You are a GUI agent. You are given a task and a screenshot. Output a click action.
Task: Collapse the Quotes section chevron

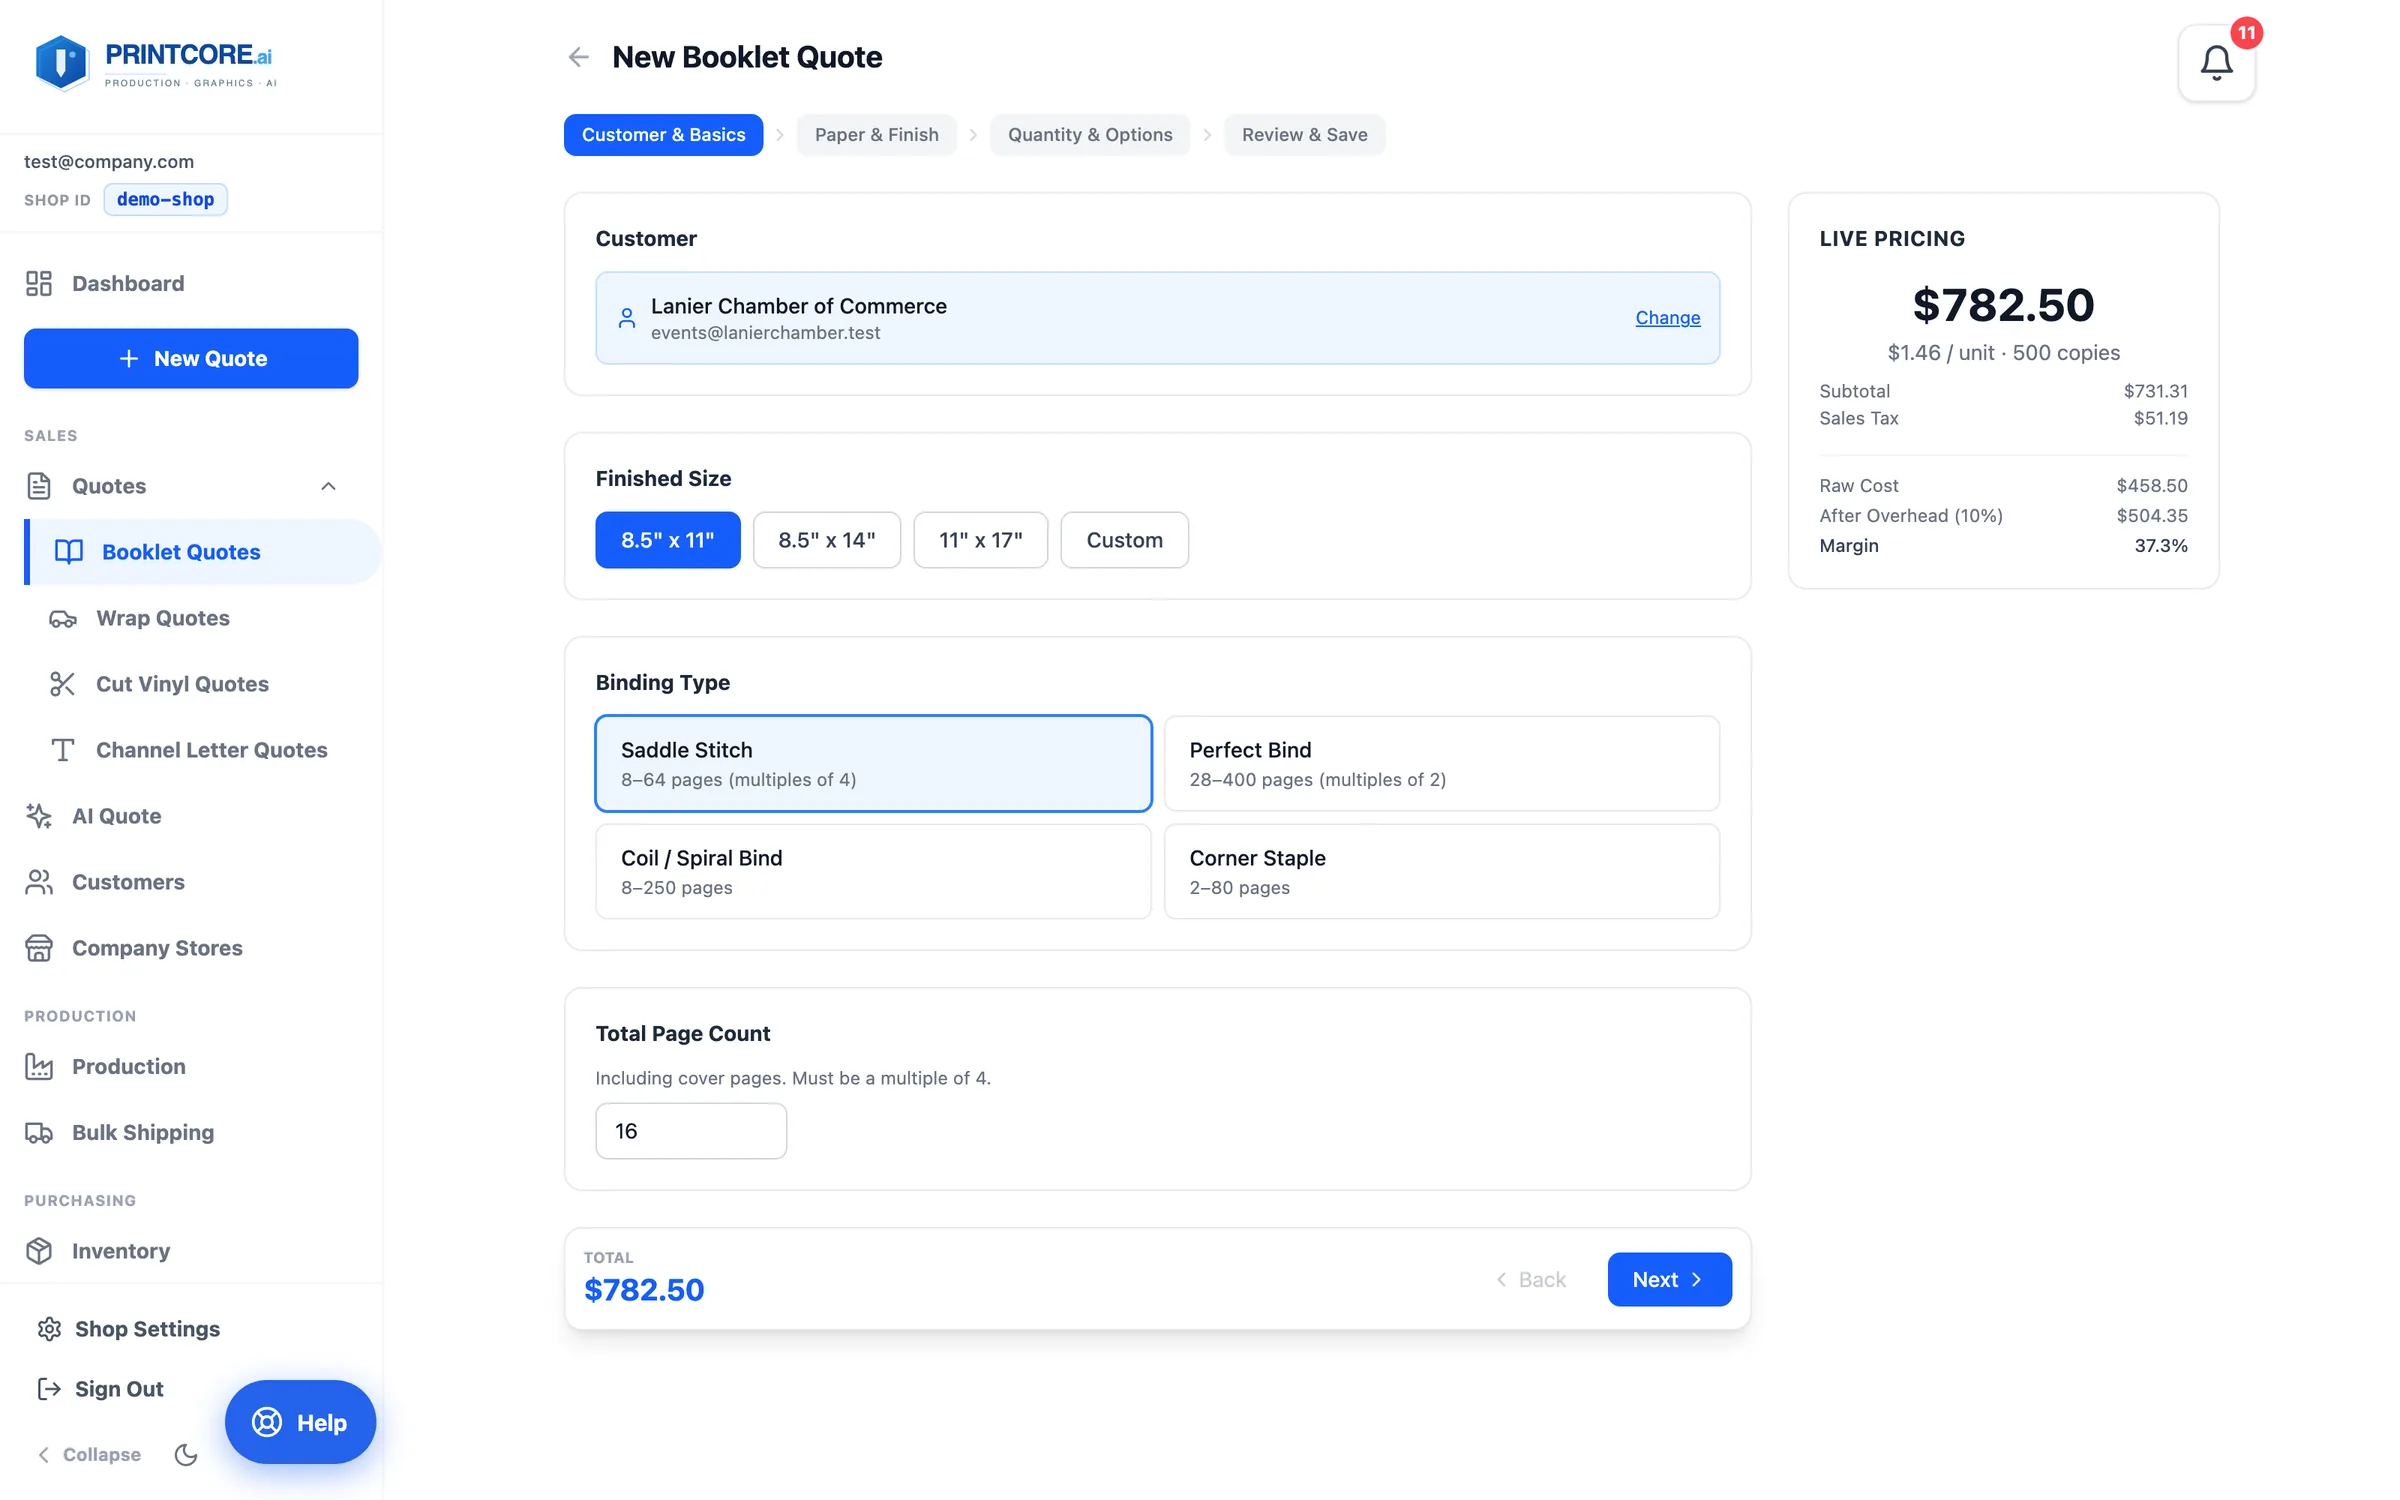(328, 486)
